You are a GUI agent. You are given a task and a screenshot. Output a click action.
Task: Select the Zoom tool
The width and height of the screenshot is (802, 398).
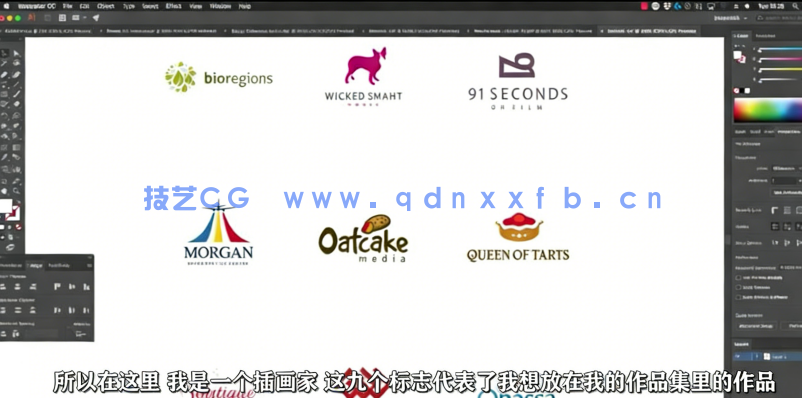pos(16,190)
